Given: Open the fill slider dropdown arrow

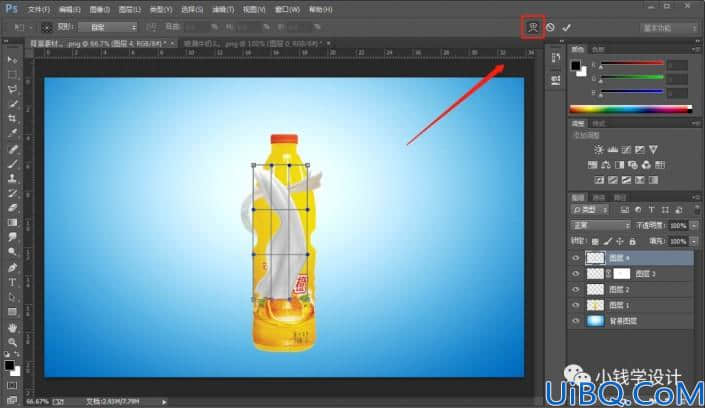Looking at the screenshot, I should 694,242.
